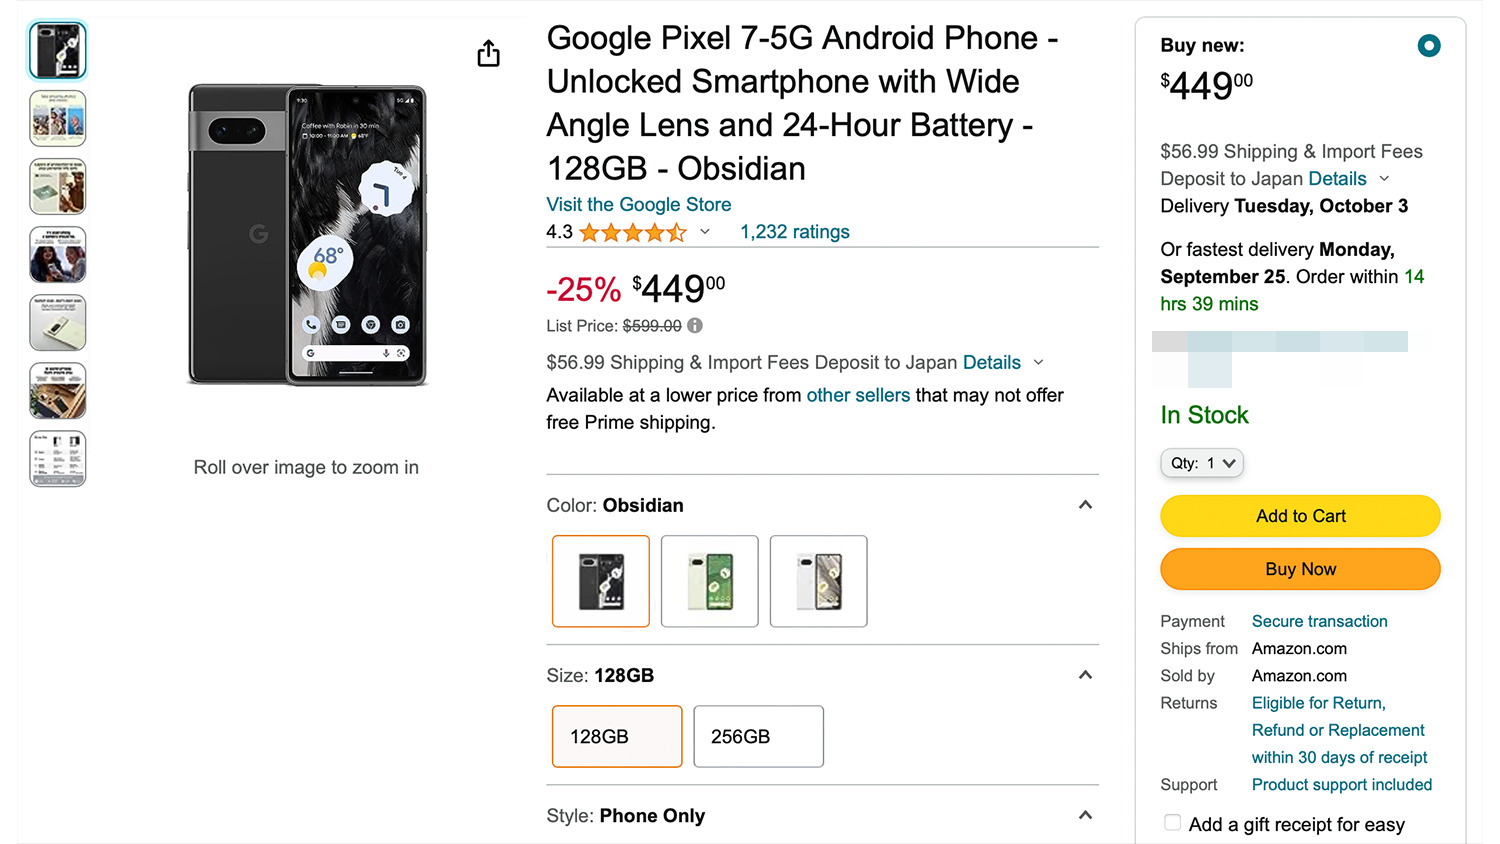Click the star rating icons

pos(632,233)
